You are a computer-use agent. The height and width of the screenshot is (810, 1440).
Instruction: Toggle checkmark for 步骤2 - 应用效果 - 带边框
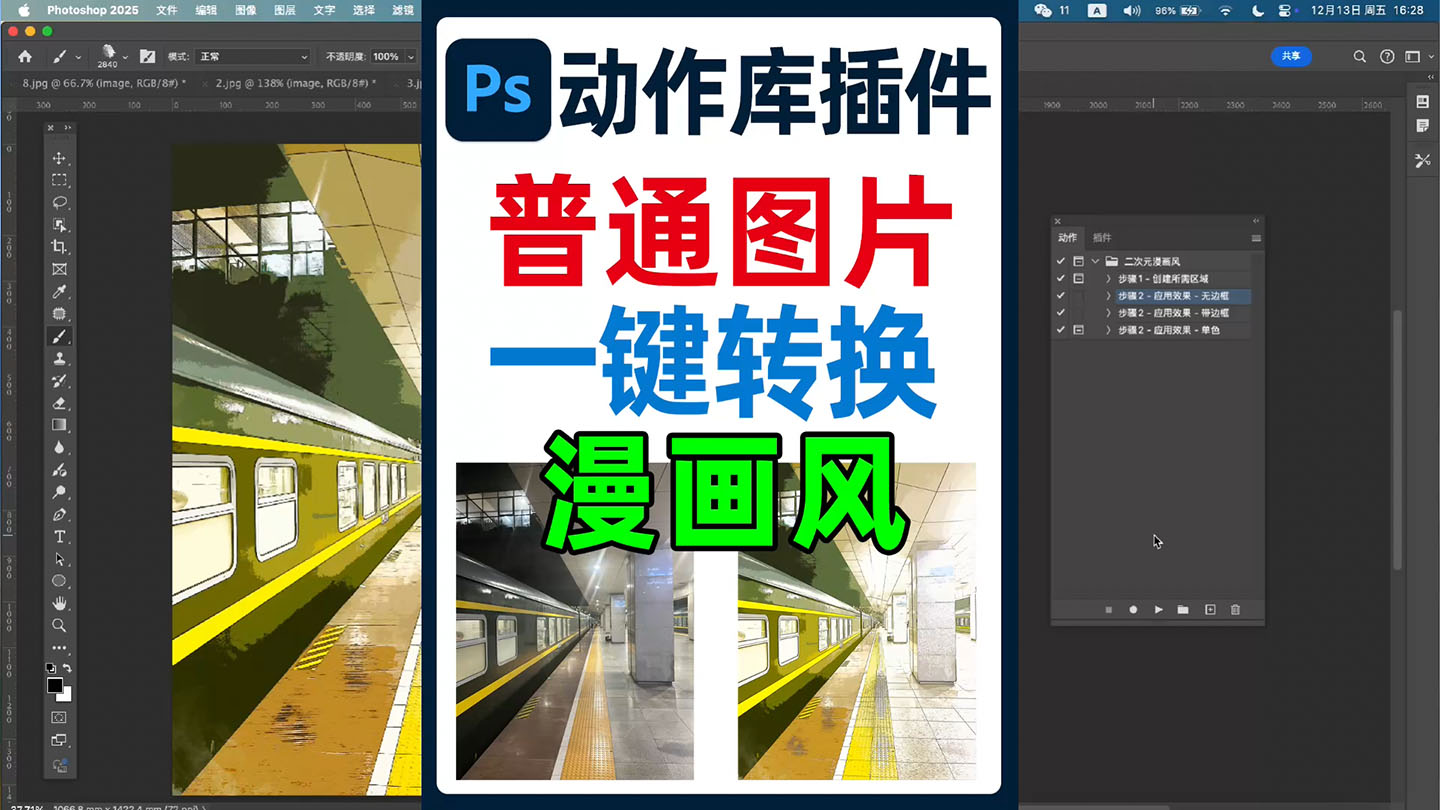click(1061, 313)
